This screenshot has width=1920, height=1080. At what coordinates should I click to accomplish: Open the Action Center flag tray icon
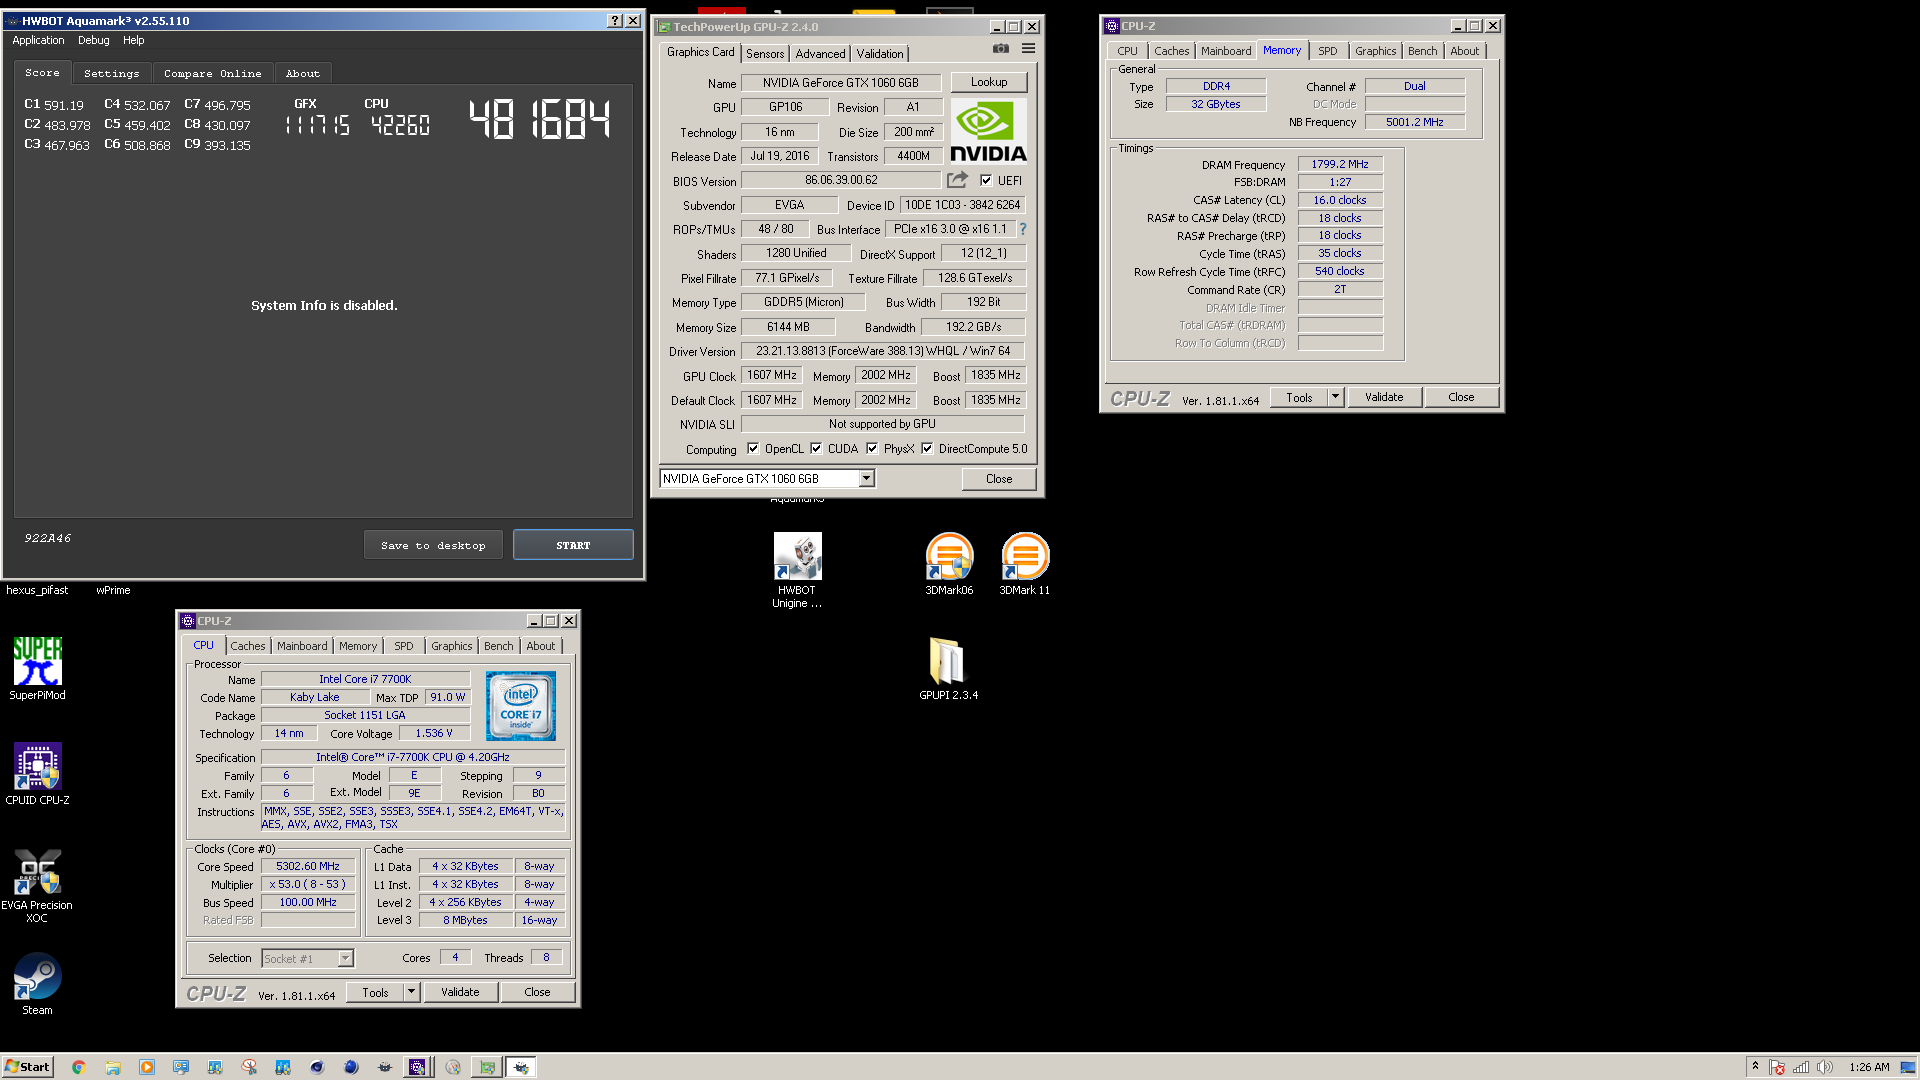pos(1777,1067)
